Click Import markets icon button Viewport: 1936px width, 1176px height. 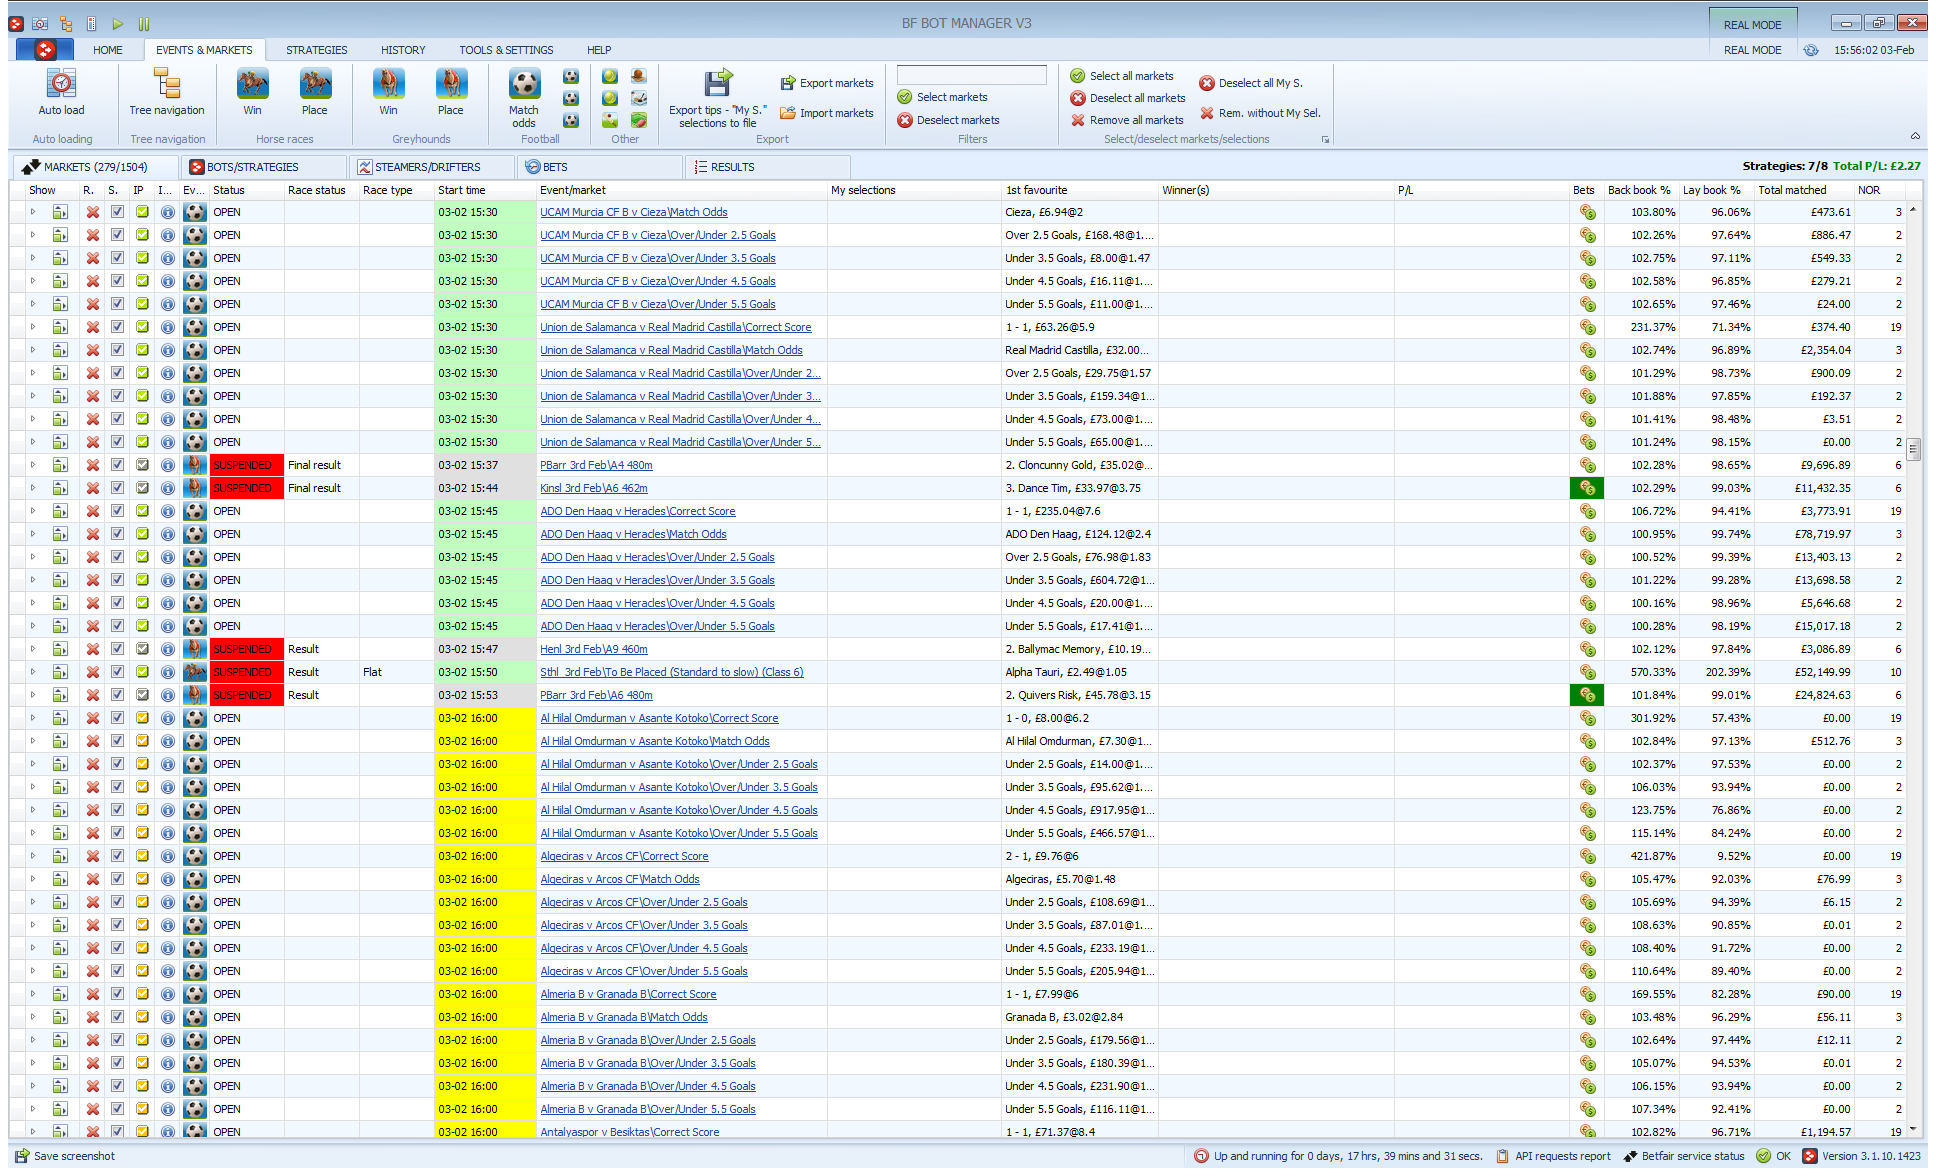click(827, 113)
